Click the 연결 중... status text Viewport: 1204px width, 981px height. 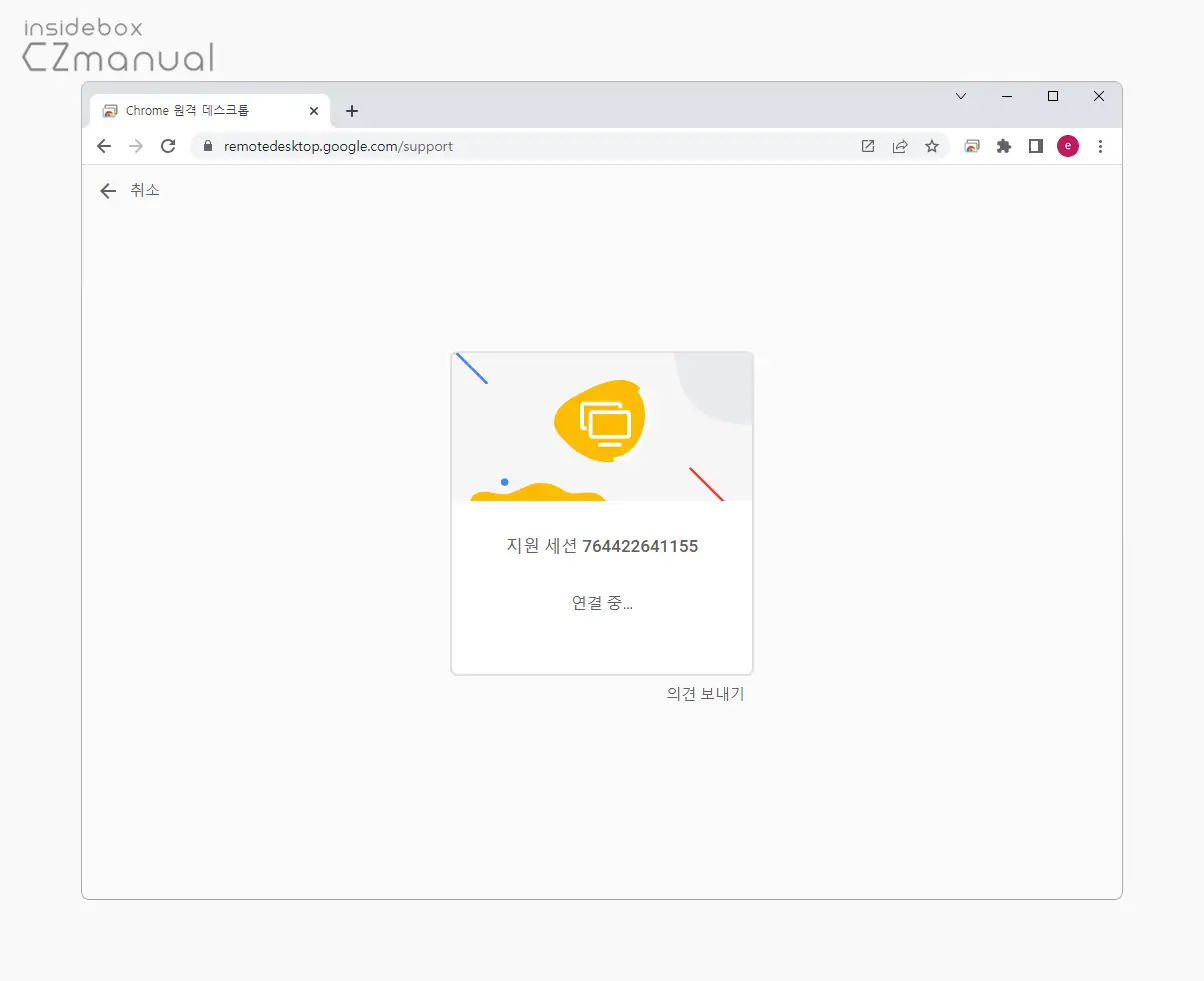pyautogui.click(x=602, y=602)
